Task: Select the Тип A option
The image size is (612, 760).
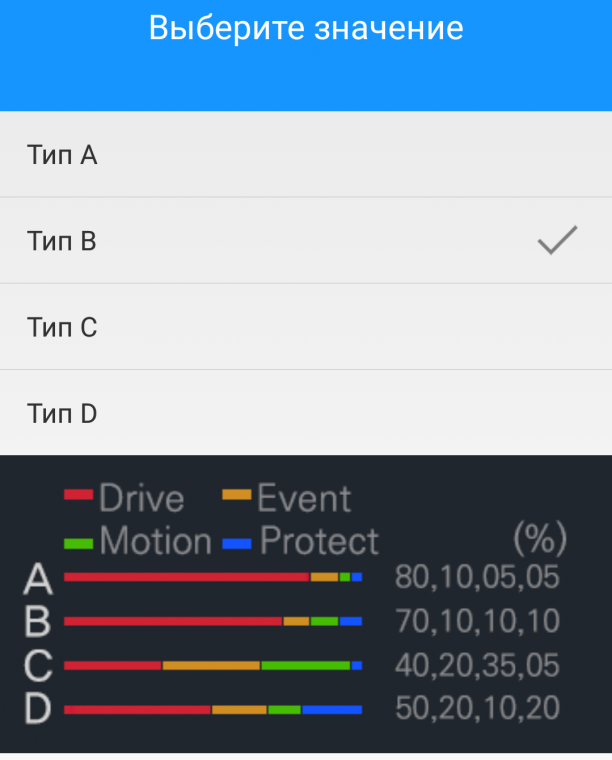Action: pyautogui.click(x=306, y=155)
